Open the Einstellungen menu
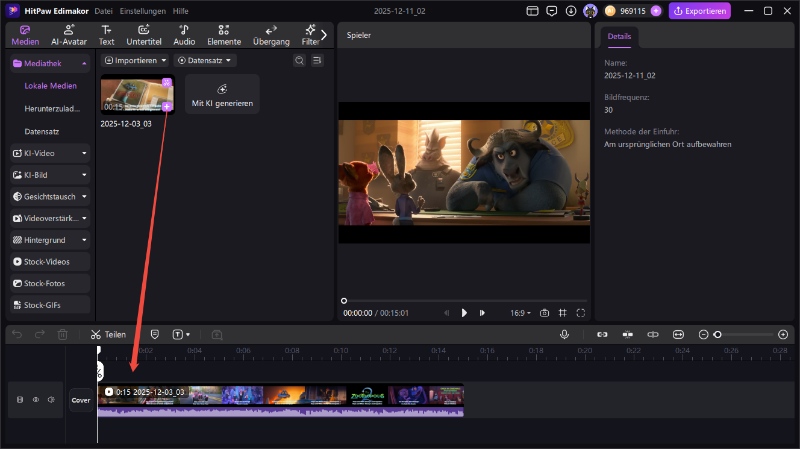800x449 pixels. pyautogui.click(x=143, y=11)
